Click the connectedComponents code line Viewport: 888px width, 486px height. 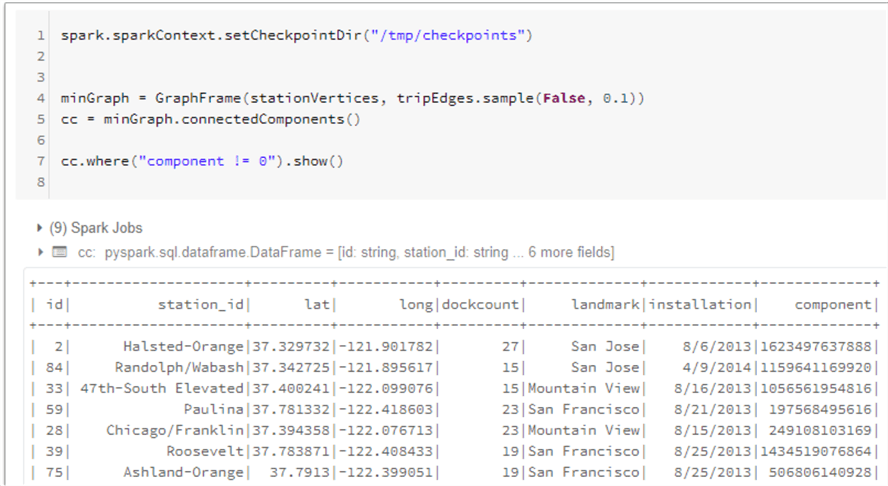coord(210,120)
